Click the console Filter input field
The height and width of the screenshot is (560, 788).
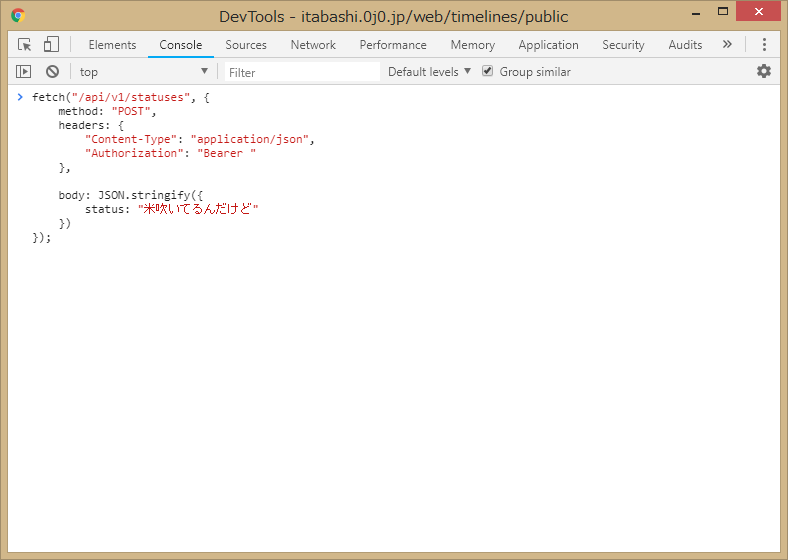pos(302,72)
